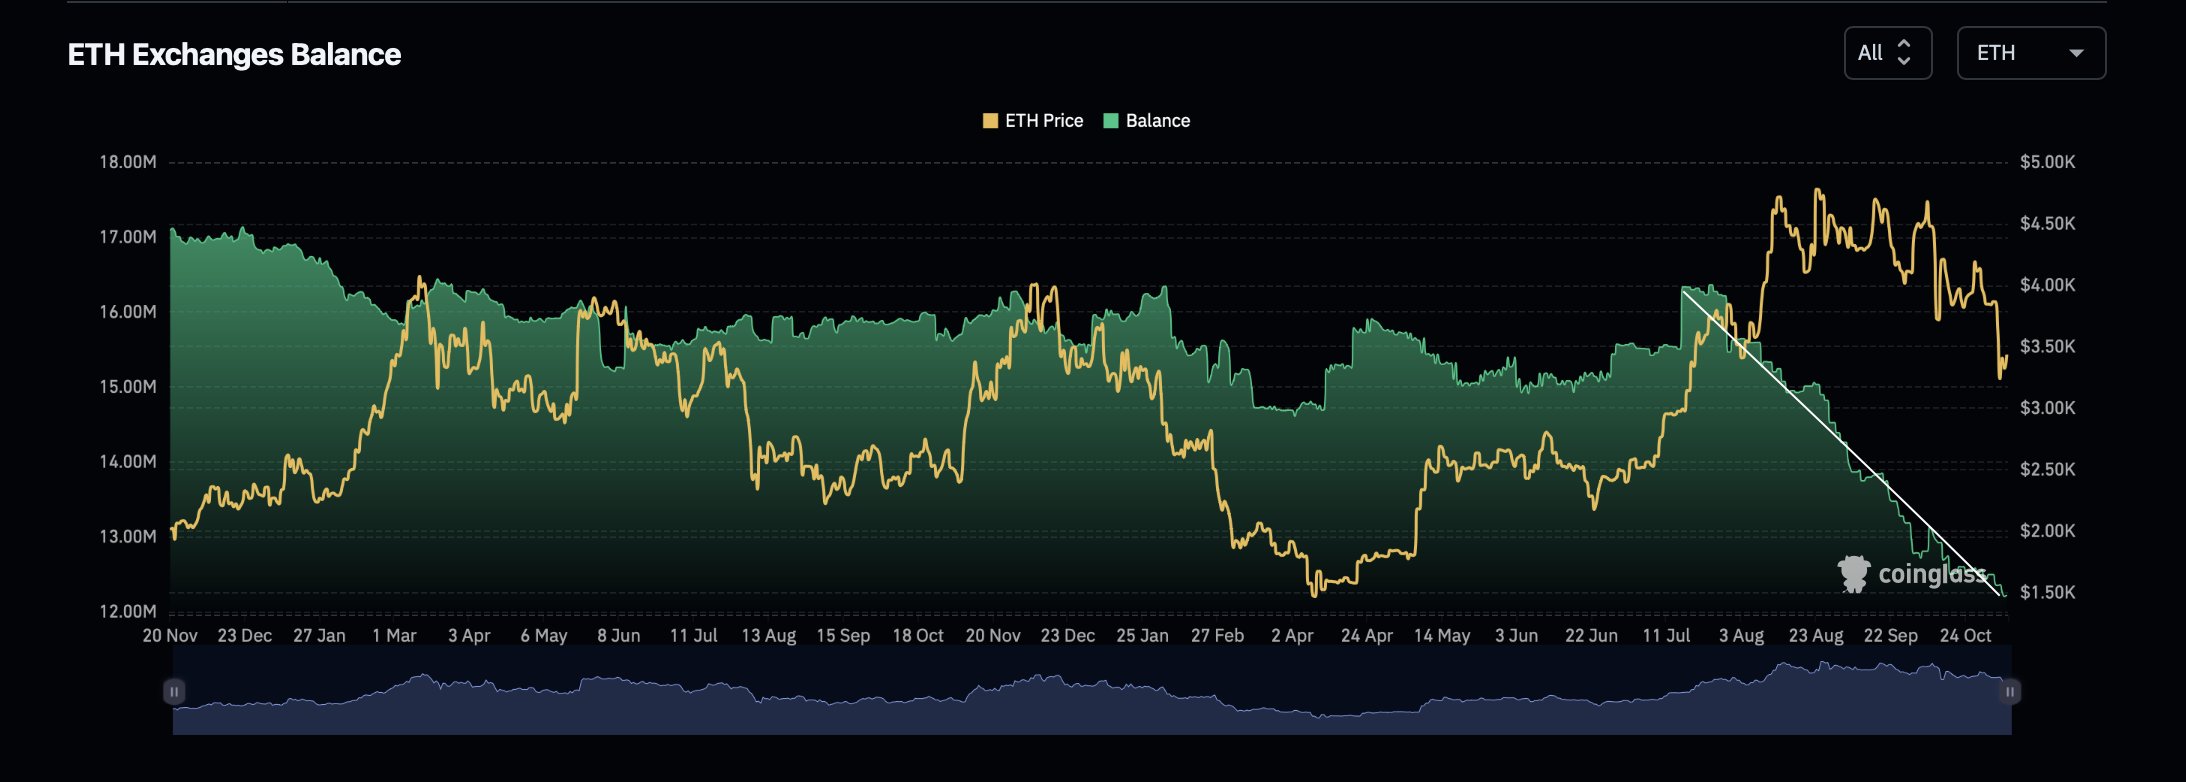Open the All selector dropdown
2186x782 pixels.
tap(1886, 53)
